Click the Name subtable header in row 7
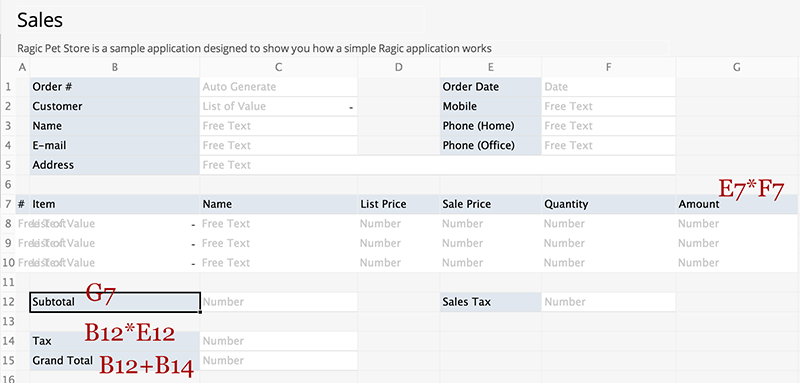 coord(279,204)
